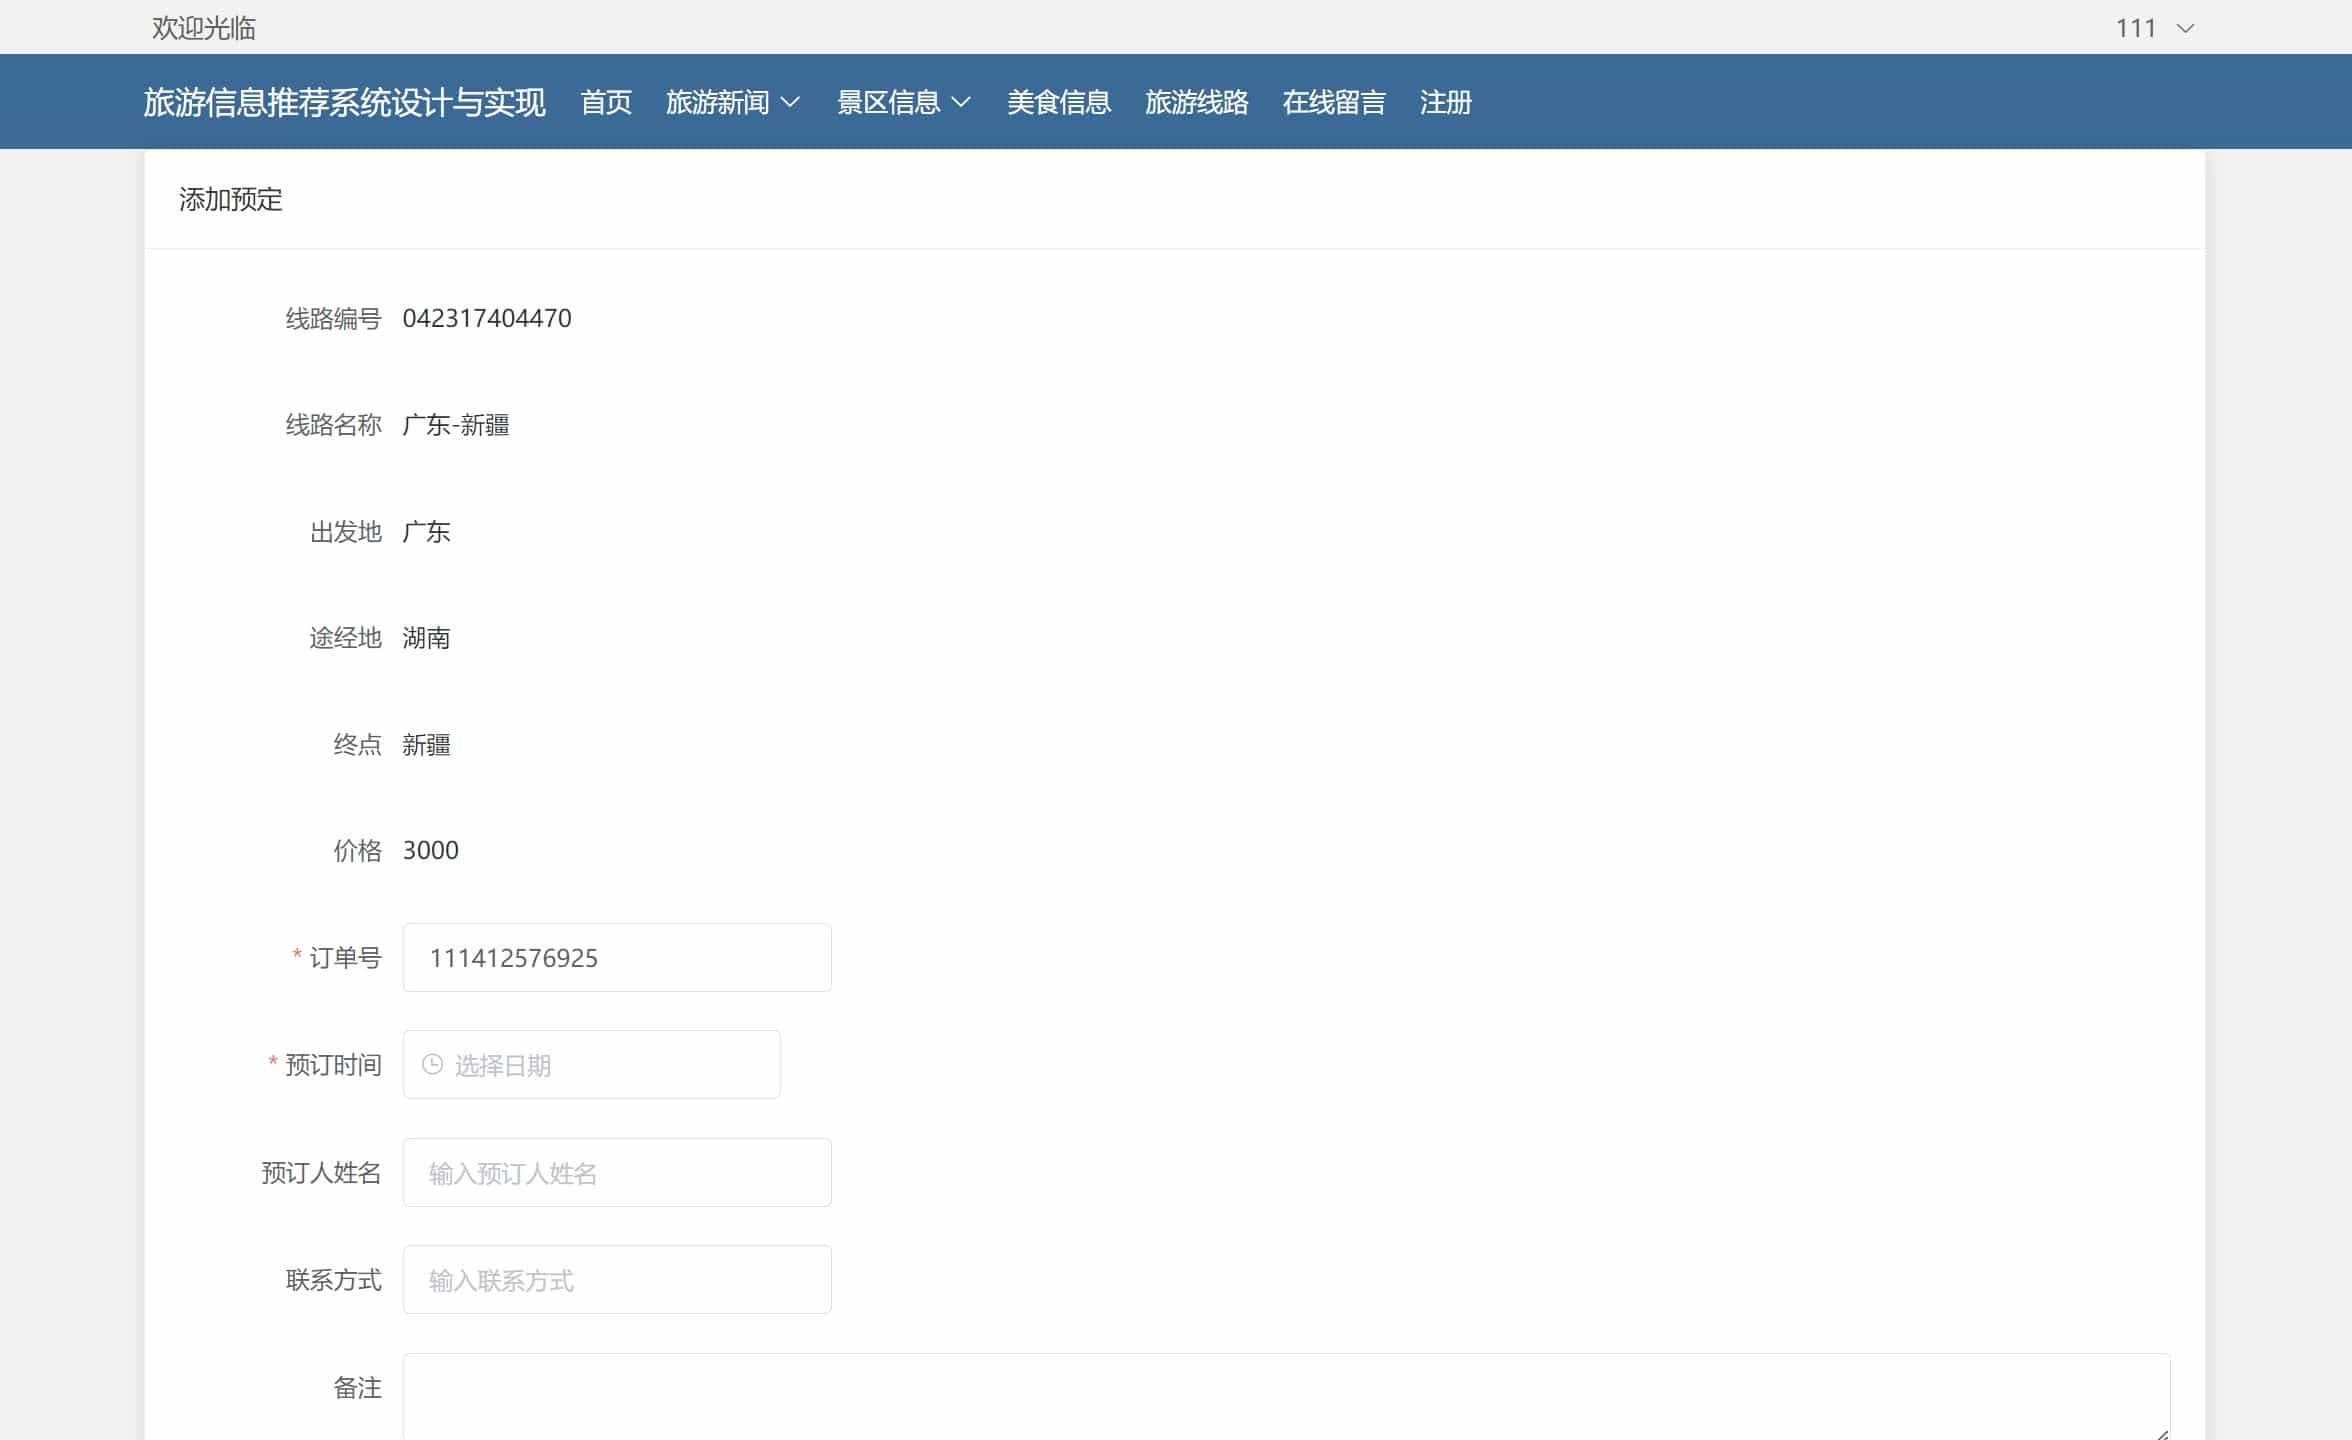This screenshot has height=1440, width=2352.
Task: Focus the 联系方式 input field
Action: [x=617, y=1279]
